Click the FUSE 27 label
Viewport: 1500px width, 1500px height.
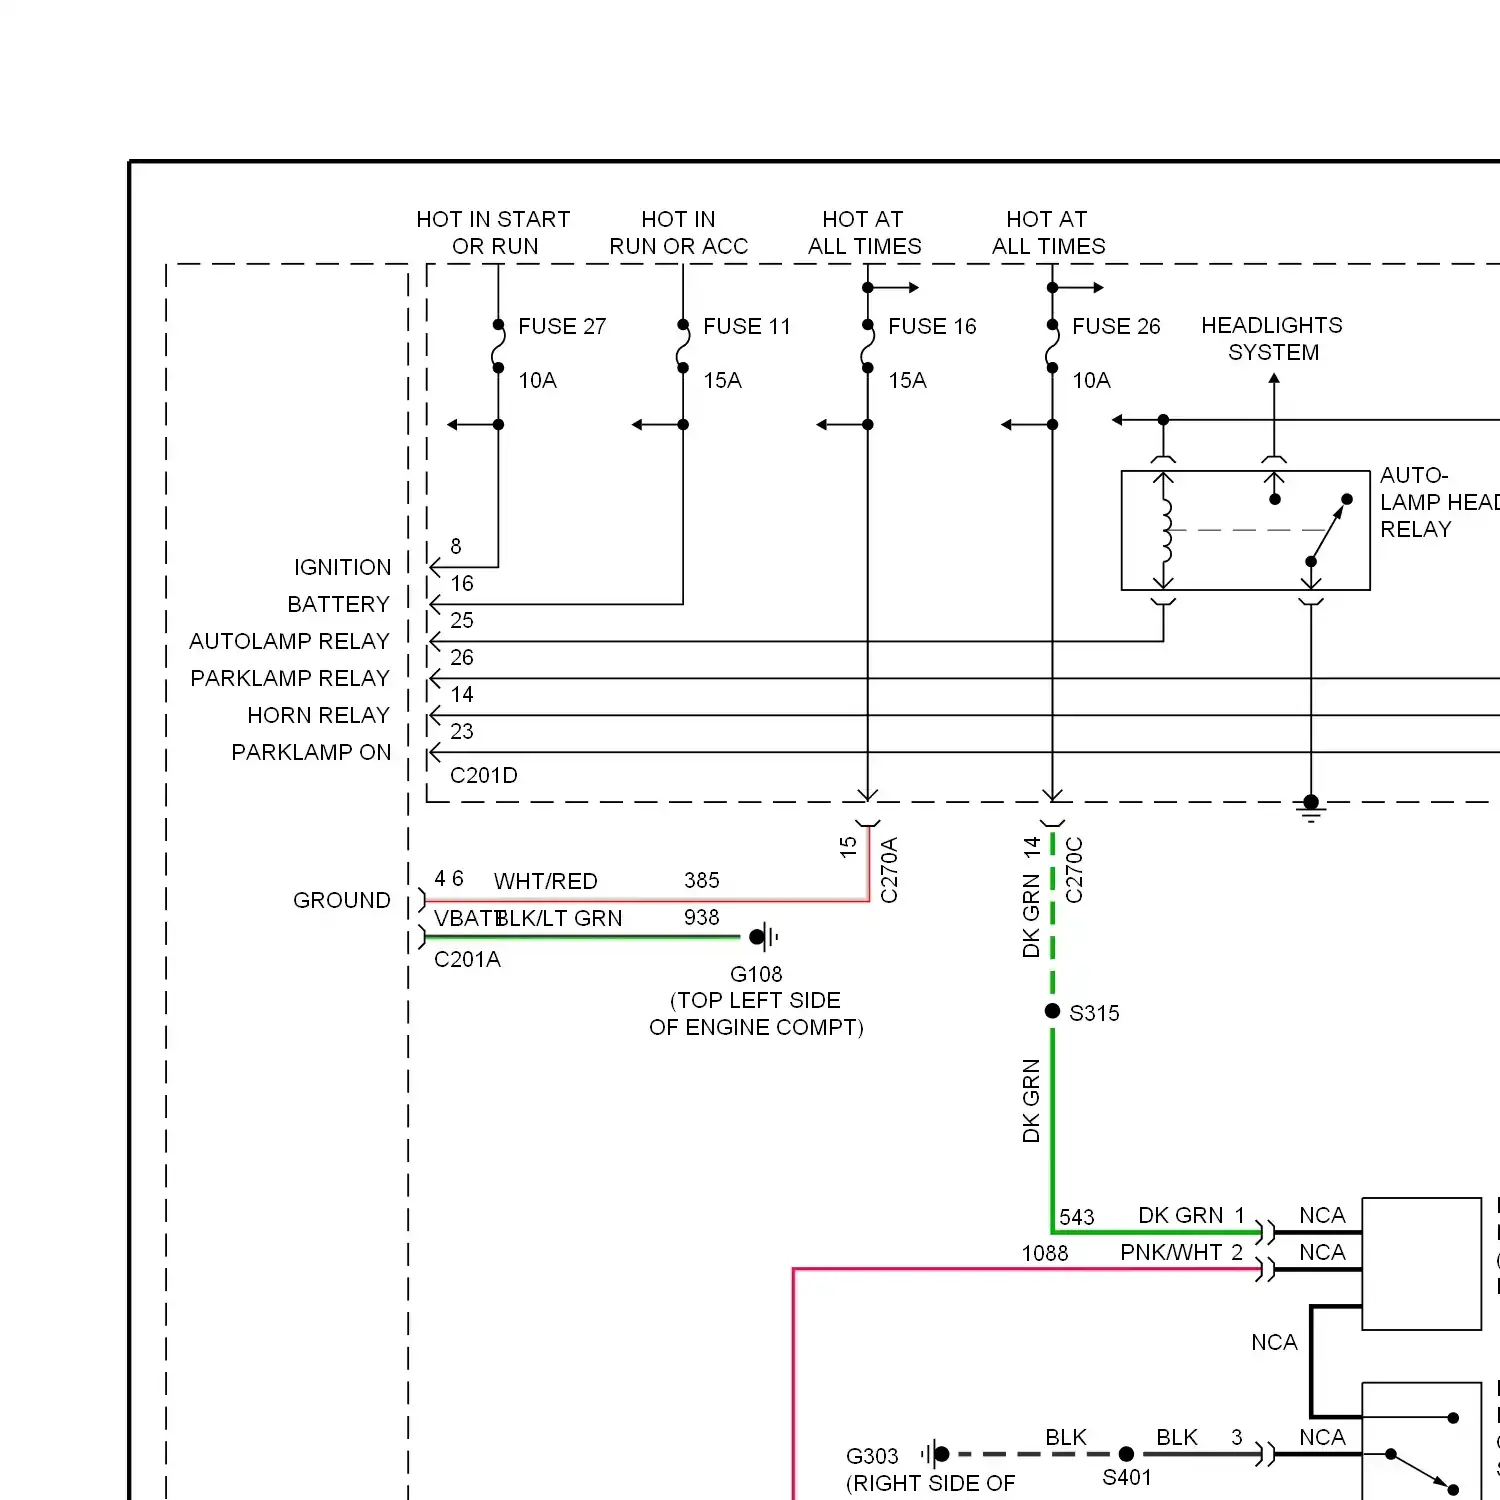pyautogui.click(x=562, y=327)
